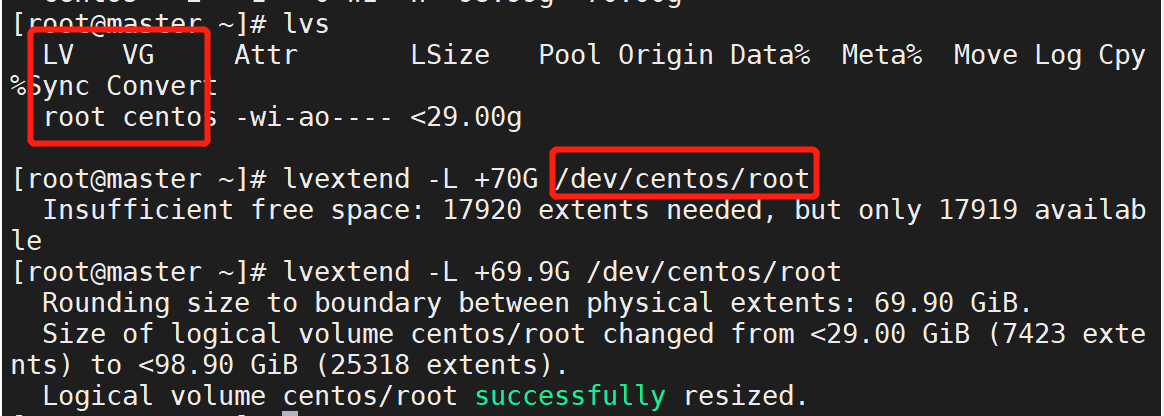Viewport: 1164px width, 416px height.
Task: Click the green 'successfully' word
Action: [x=570, y=396]
